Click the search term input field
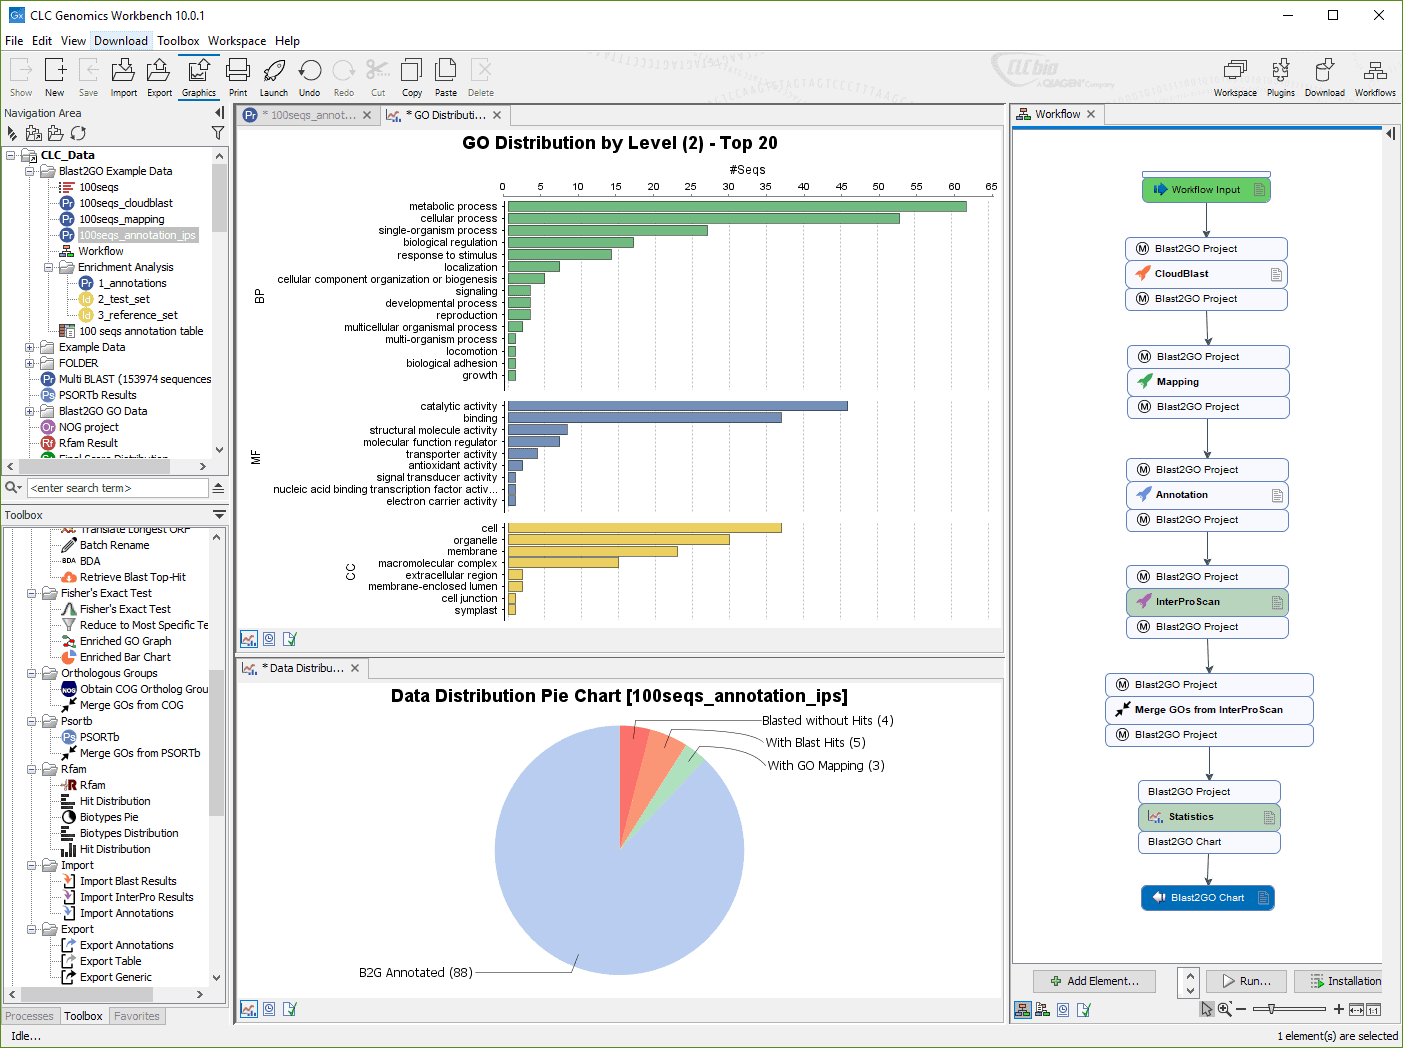 point(118,488)
